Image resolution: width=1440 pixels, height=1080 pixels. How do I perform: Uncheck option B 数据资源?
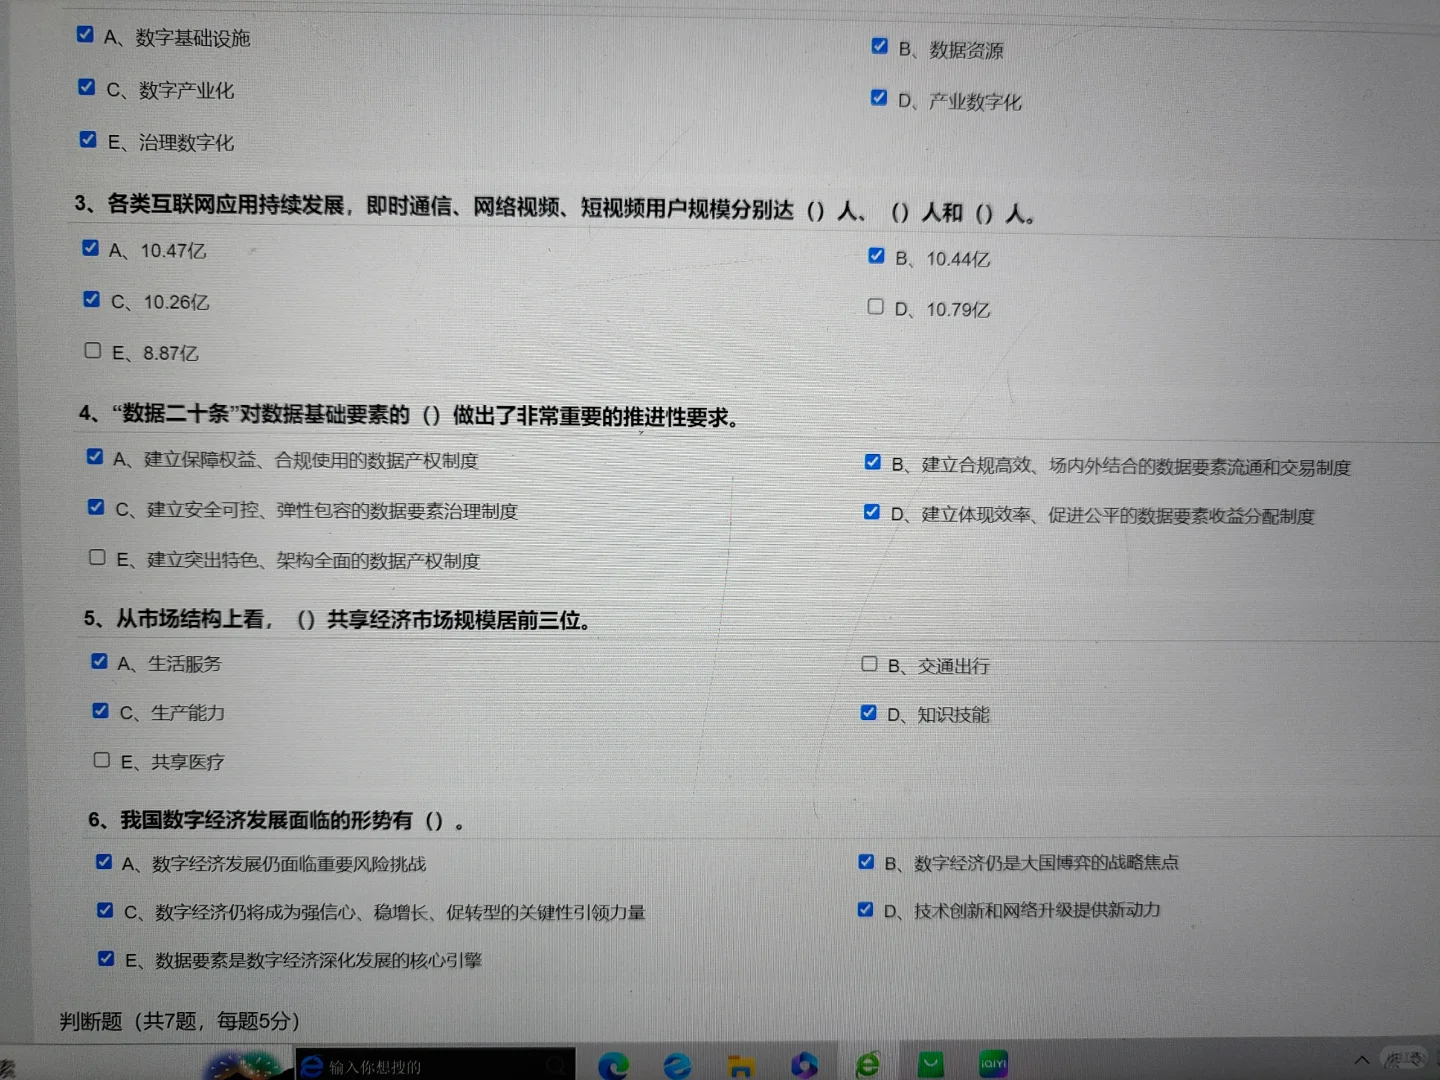click(879, 46)
